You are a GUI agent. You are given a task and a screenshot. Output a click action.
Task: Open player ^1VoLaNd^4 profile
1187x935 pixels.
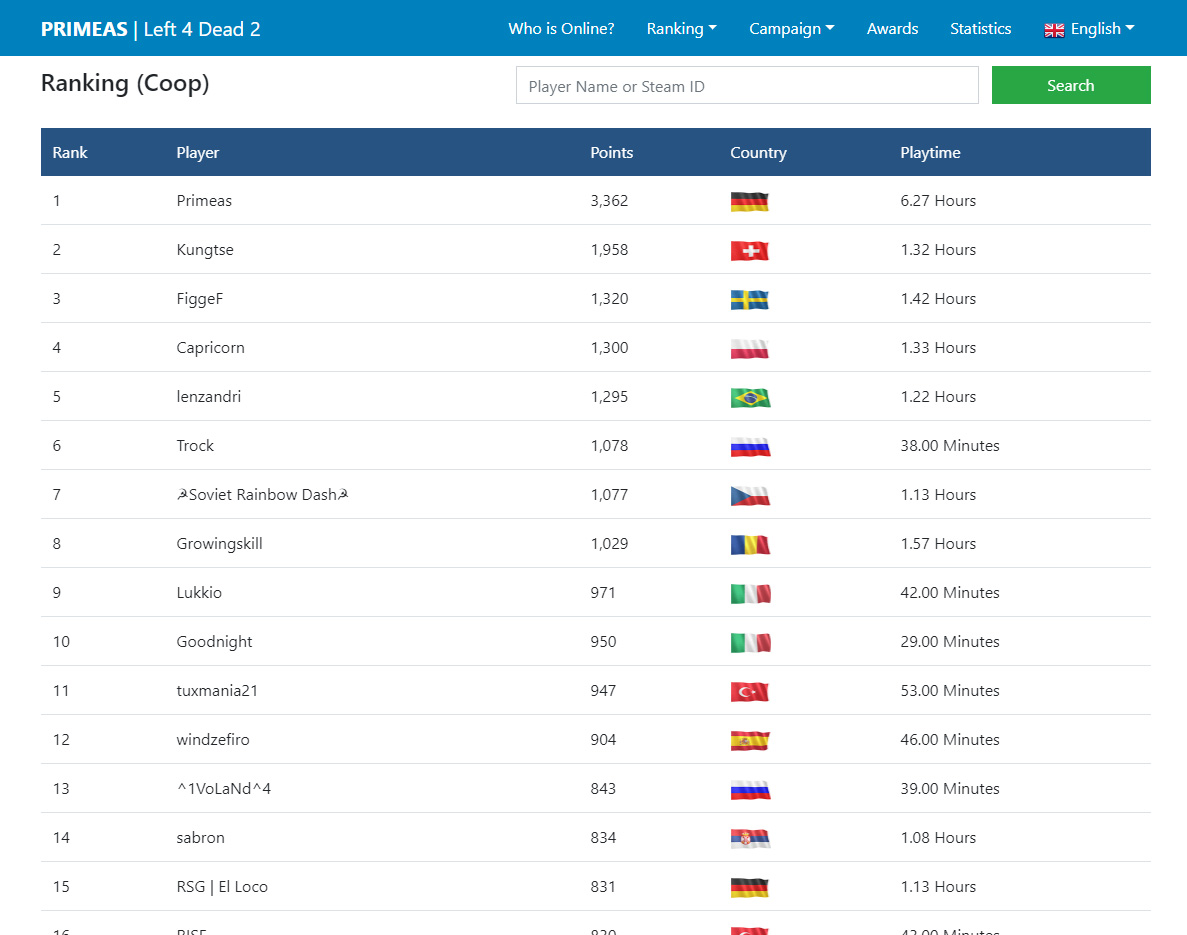pos(224,789)
